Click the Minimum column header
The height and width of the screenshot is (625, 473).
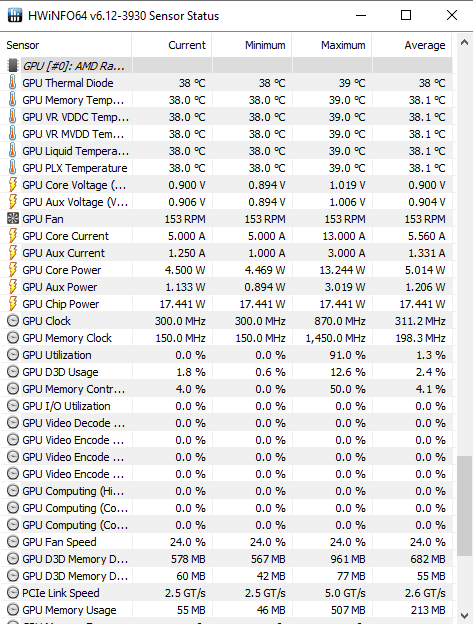252,45
